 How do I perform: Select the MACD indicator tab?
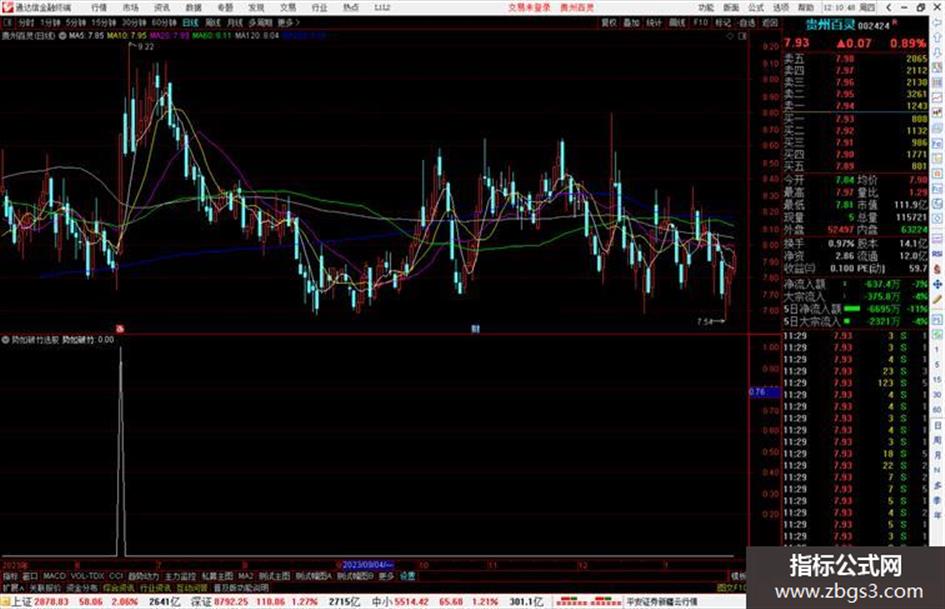[54, 576]
